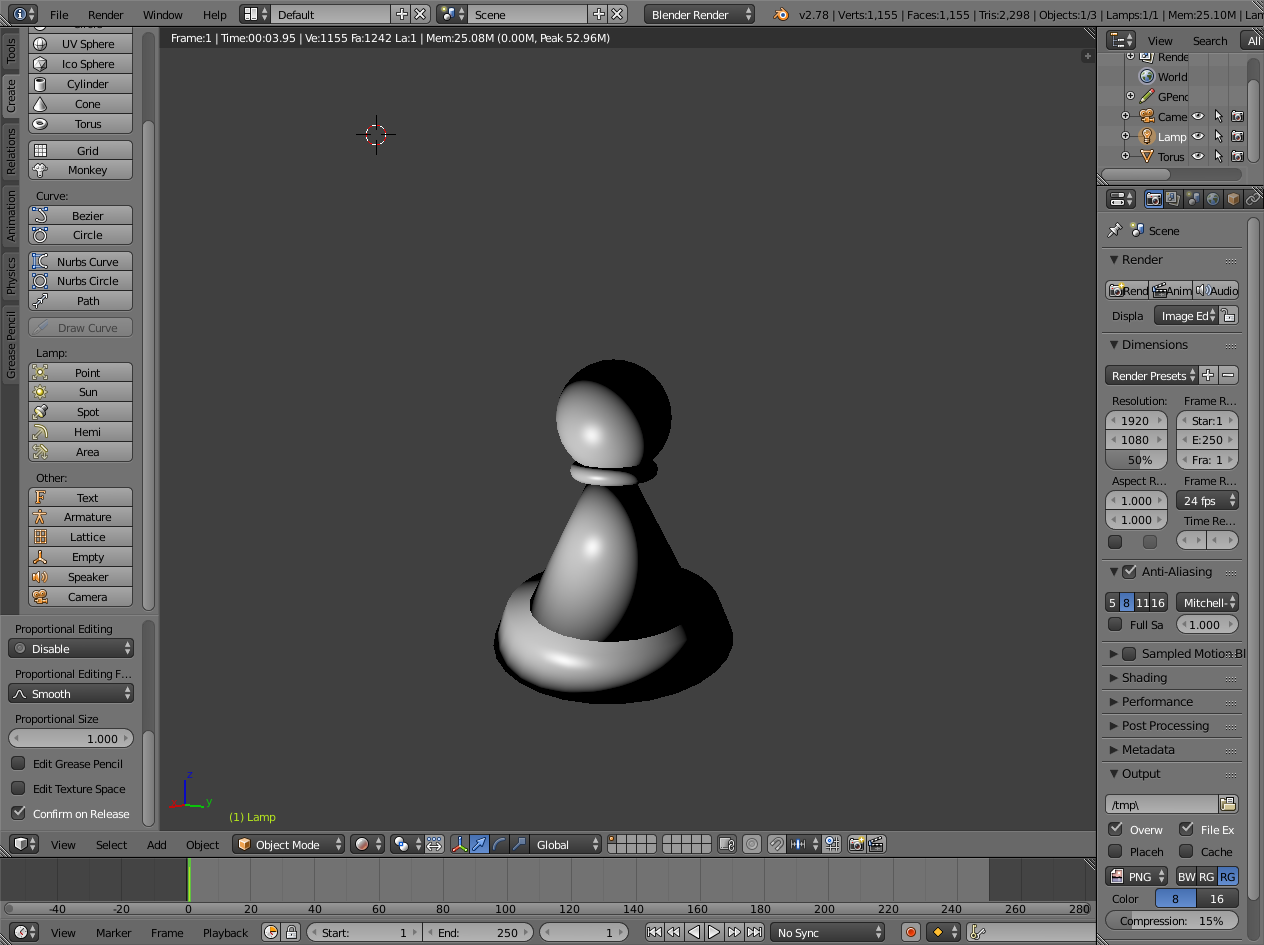Click the play animation button
This screenshot has width=1264, height=945.
714,932
